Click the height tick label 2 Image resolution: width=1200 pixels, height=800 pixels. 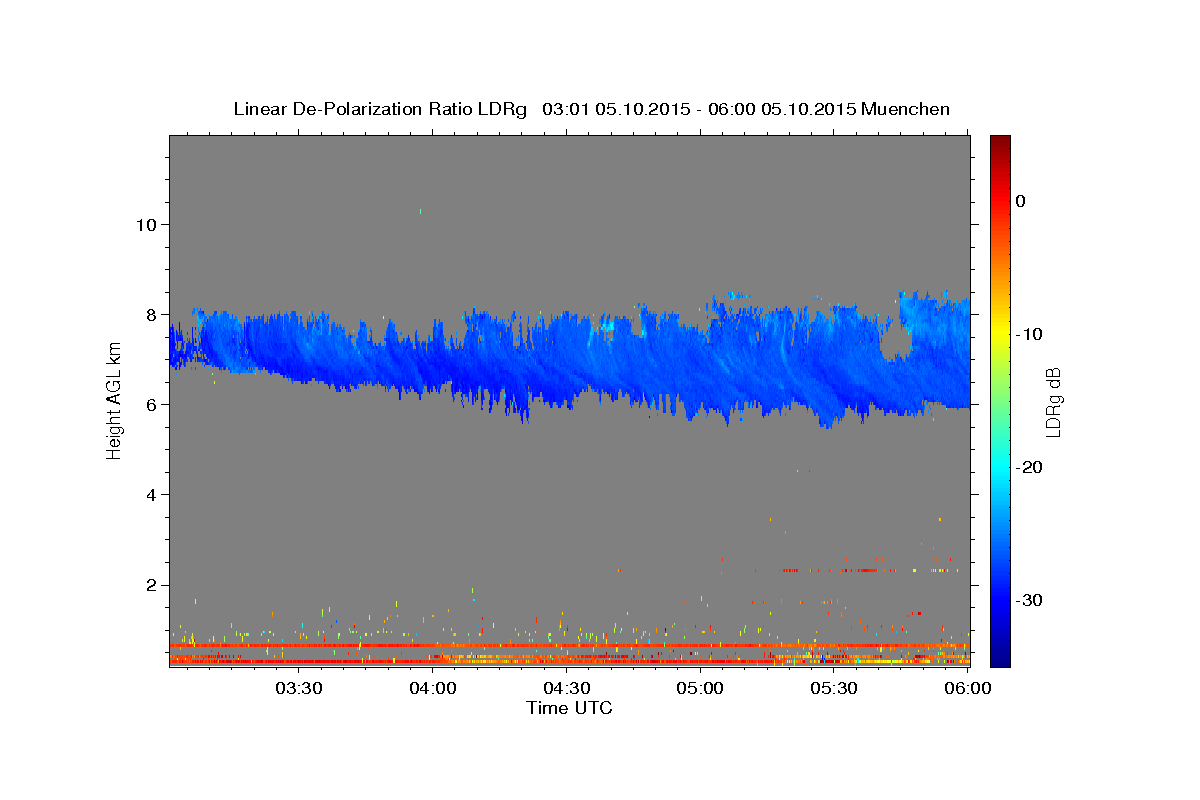(152, 585)
